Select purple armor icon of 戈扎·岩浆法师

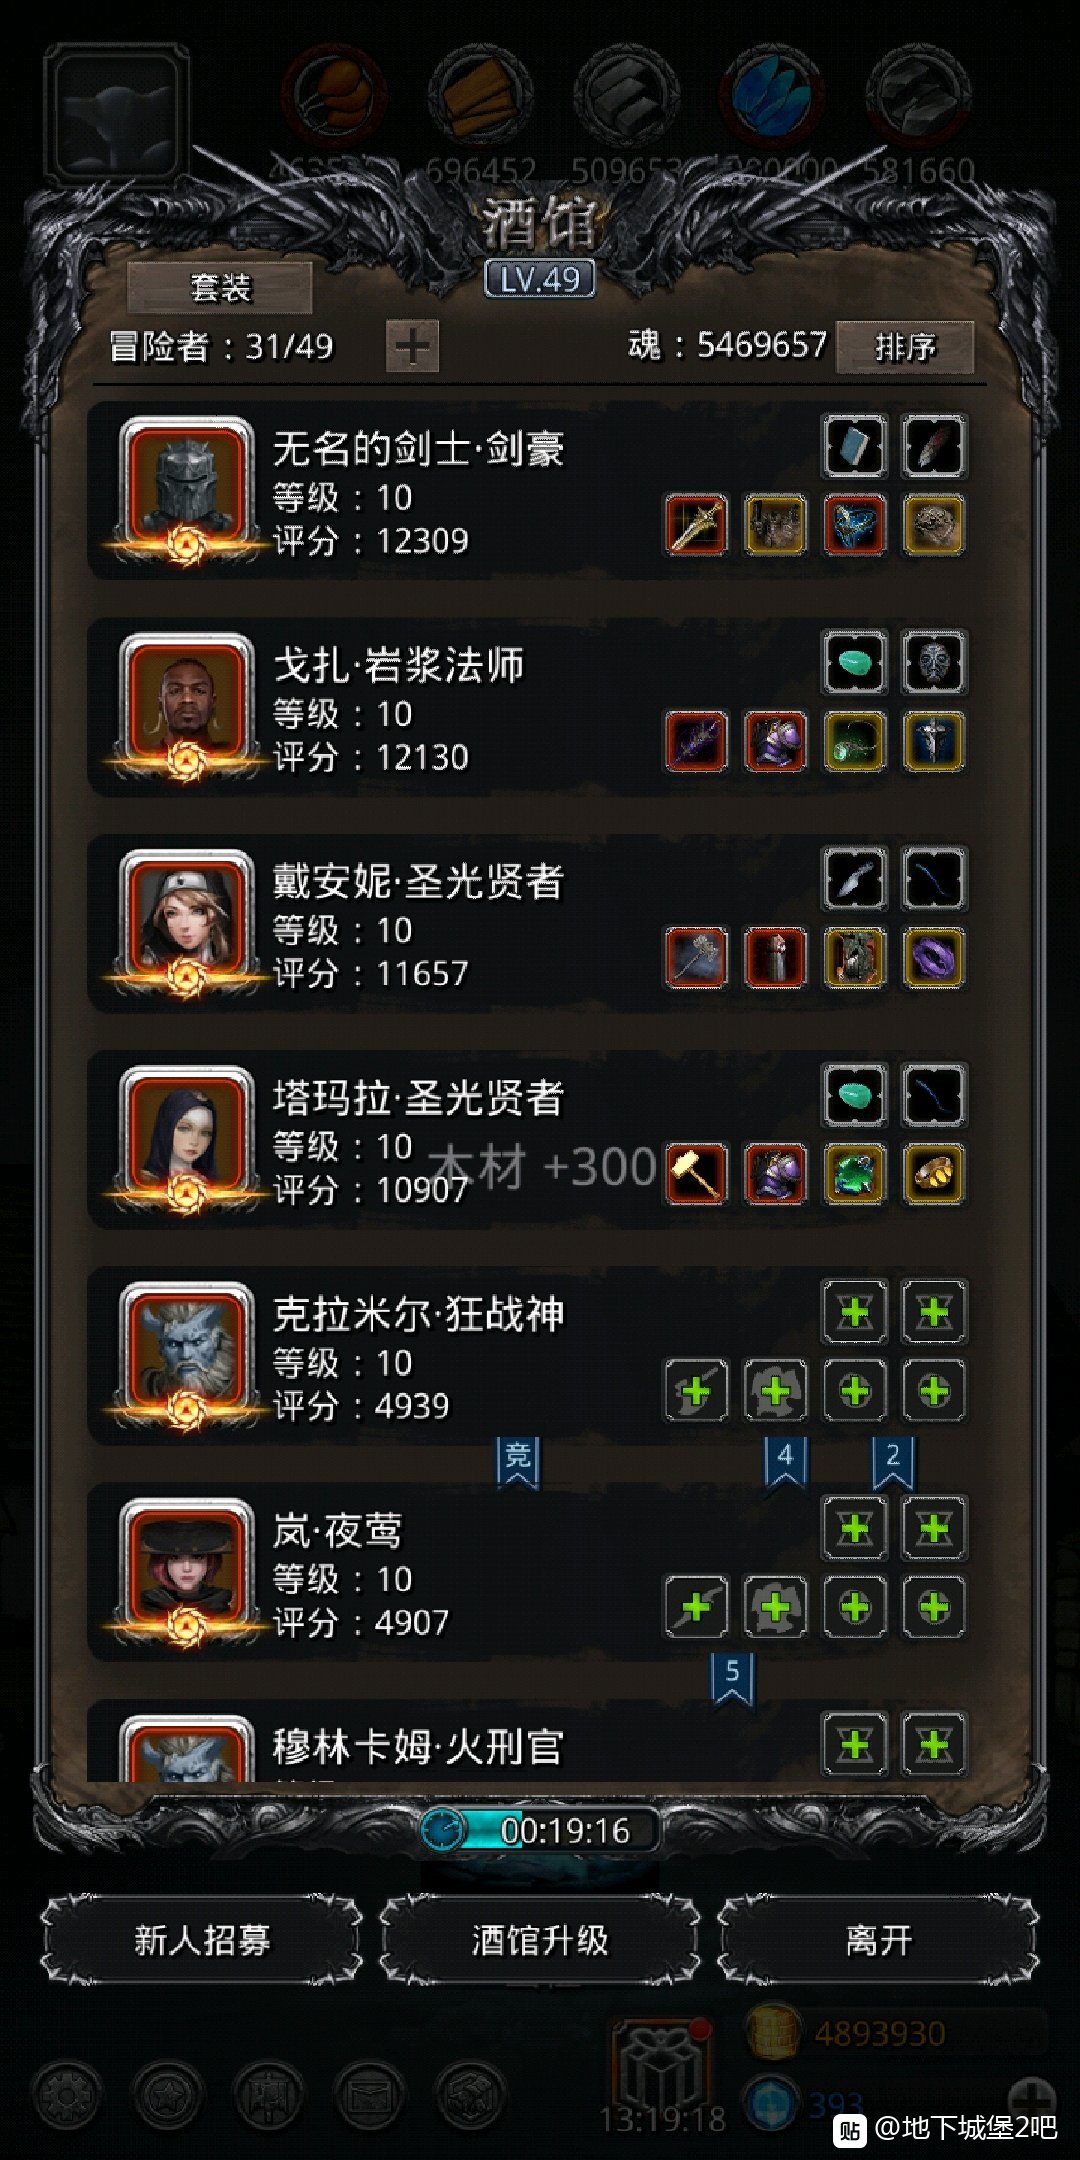[x=775, y=742]
